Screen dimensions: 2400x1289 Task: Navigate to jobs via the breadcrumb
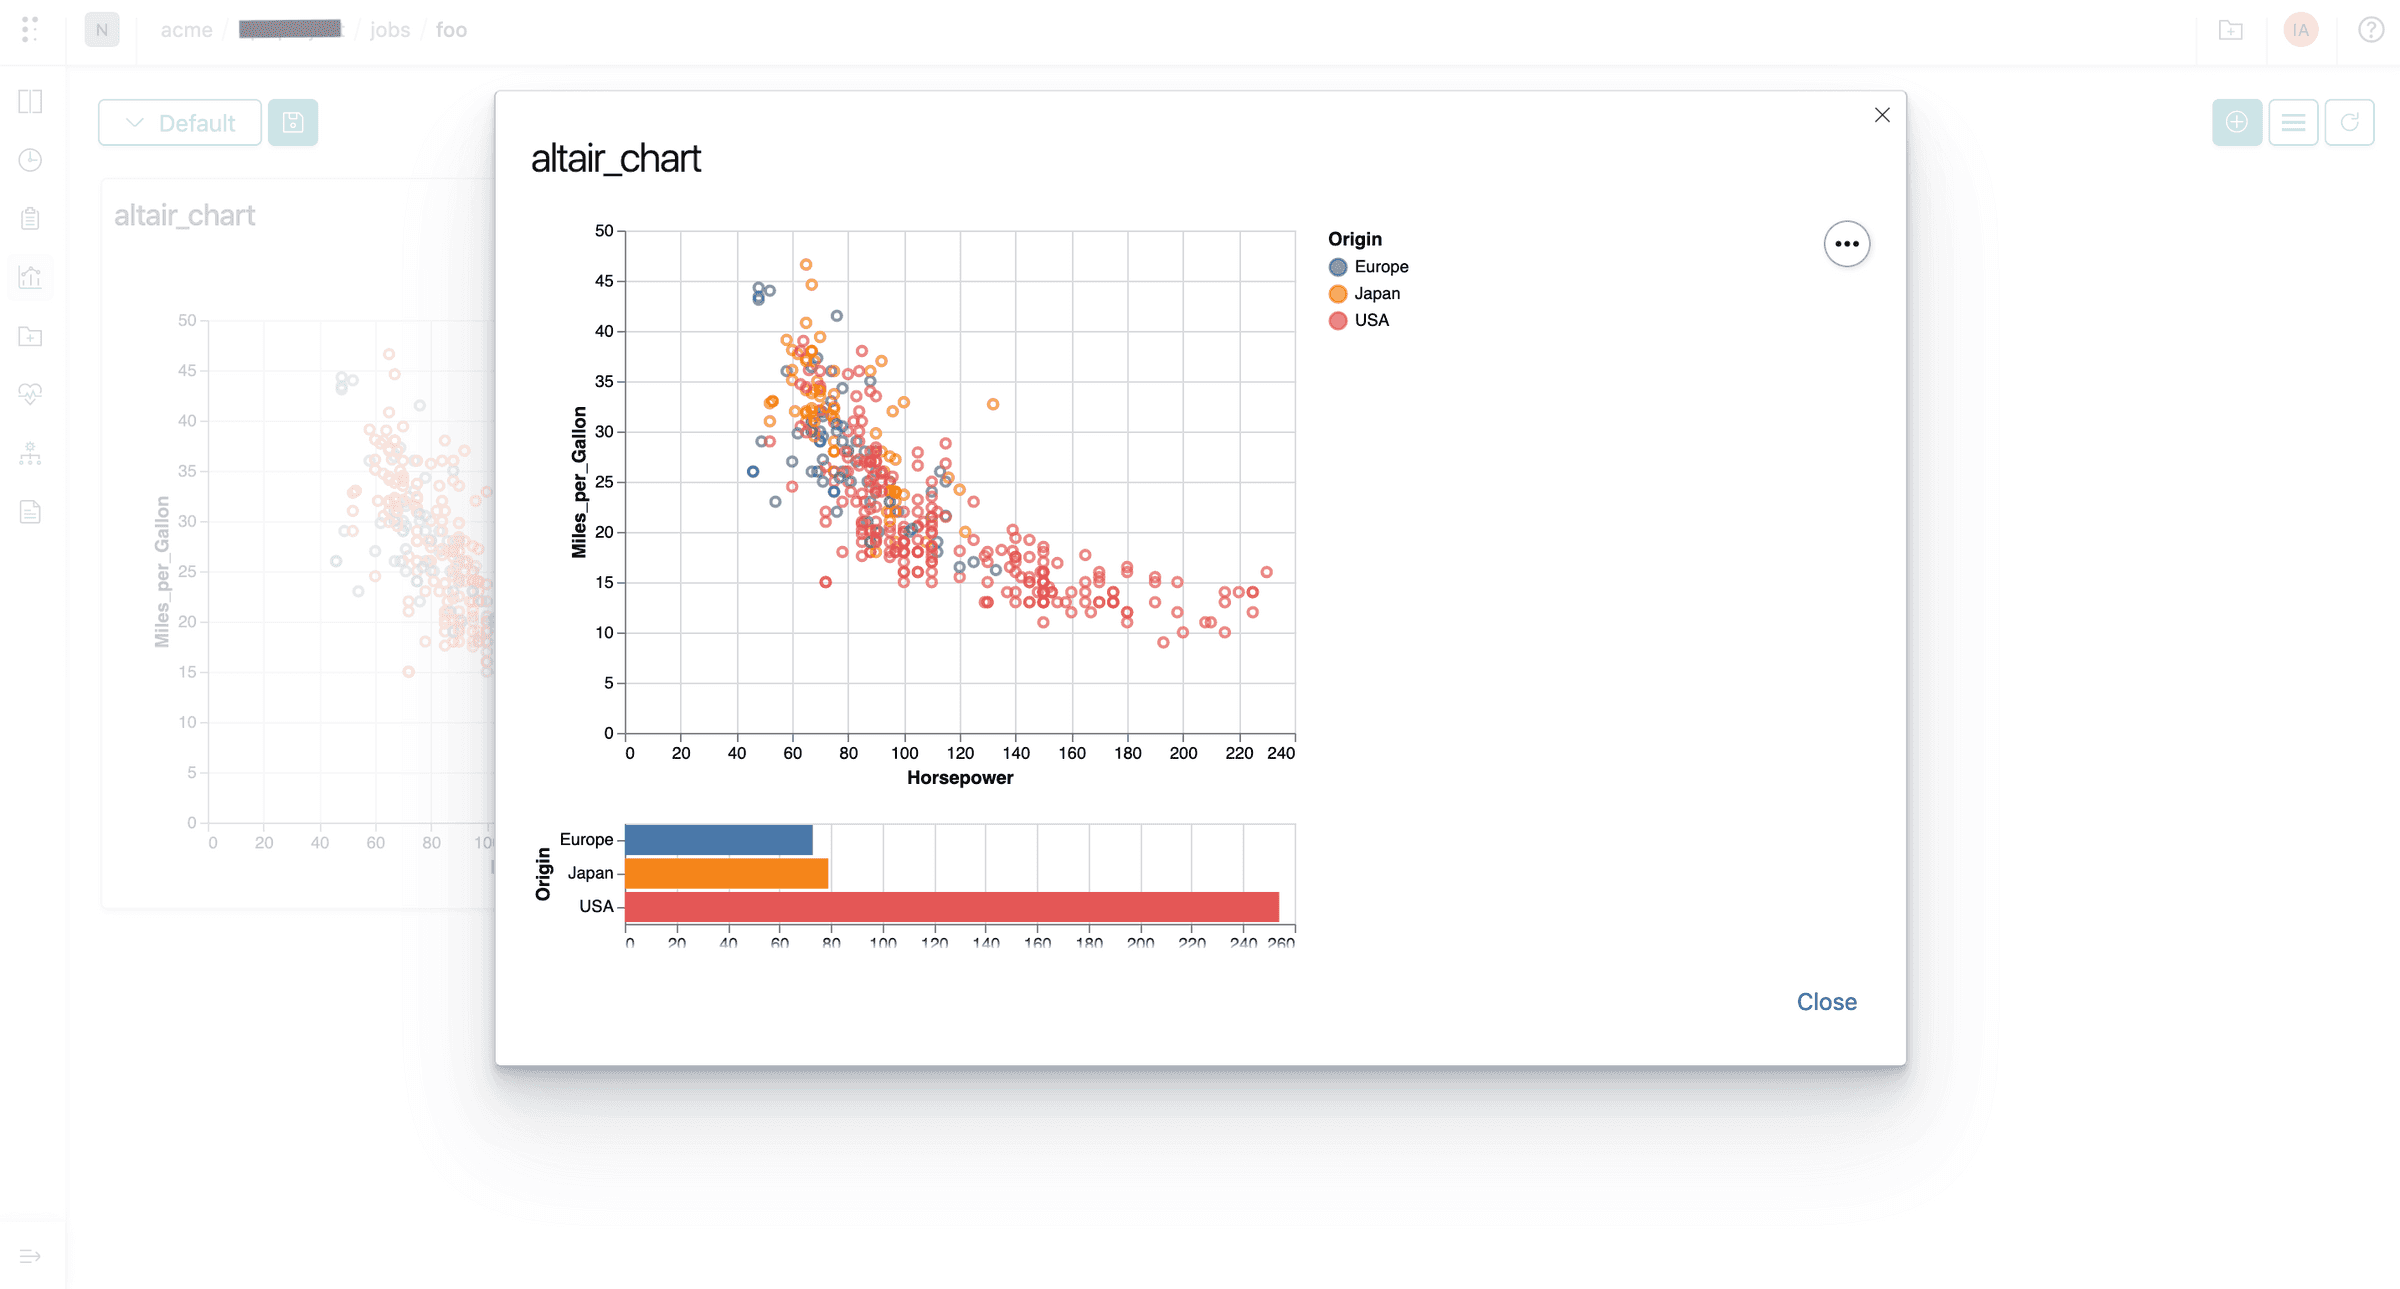point(391,29)
